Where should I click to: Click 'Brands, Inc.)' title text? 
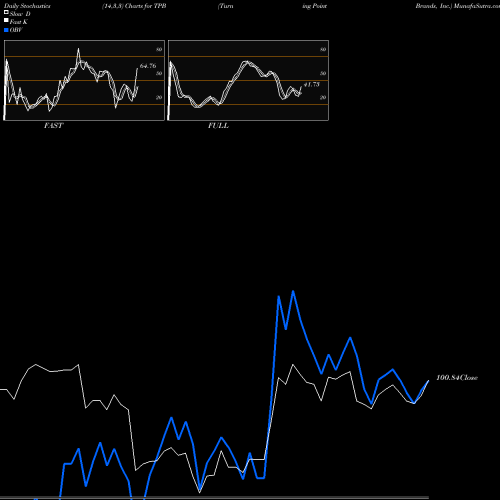pyautogui.click(x=433, y=6)
